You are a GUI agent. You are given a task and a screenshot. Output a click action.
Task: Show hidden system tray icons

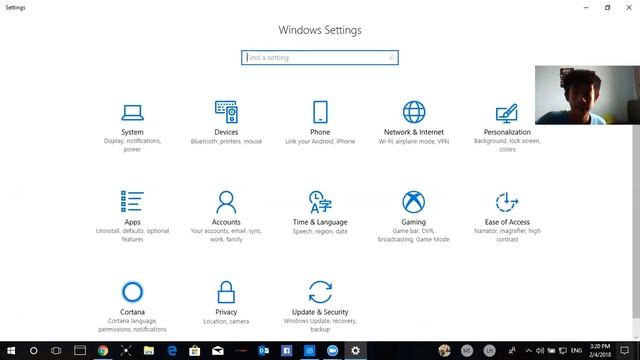pyautogui.click(x=529, y=351)
